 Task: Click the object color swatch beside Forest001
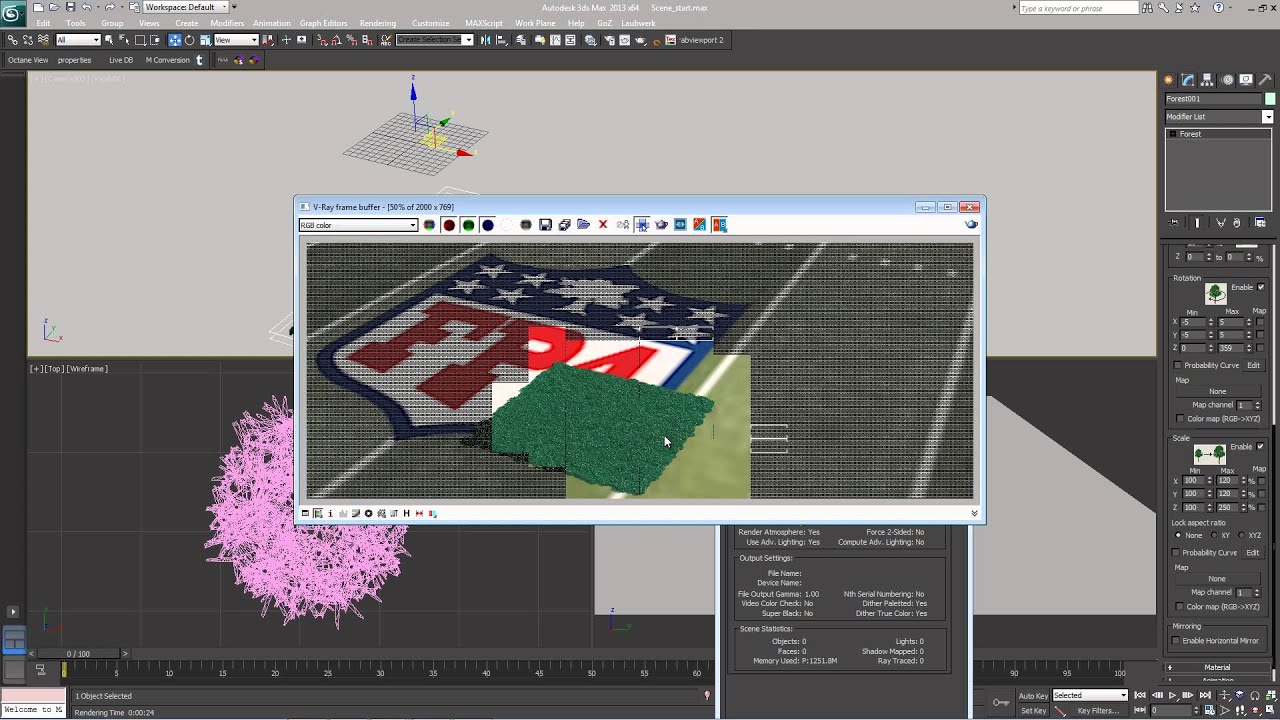click(x=1270, y=99)
